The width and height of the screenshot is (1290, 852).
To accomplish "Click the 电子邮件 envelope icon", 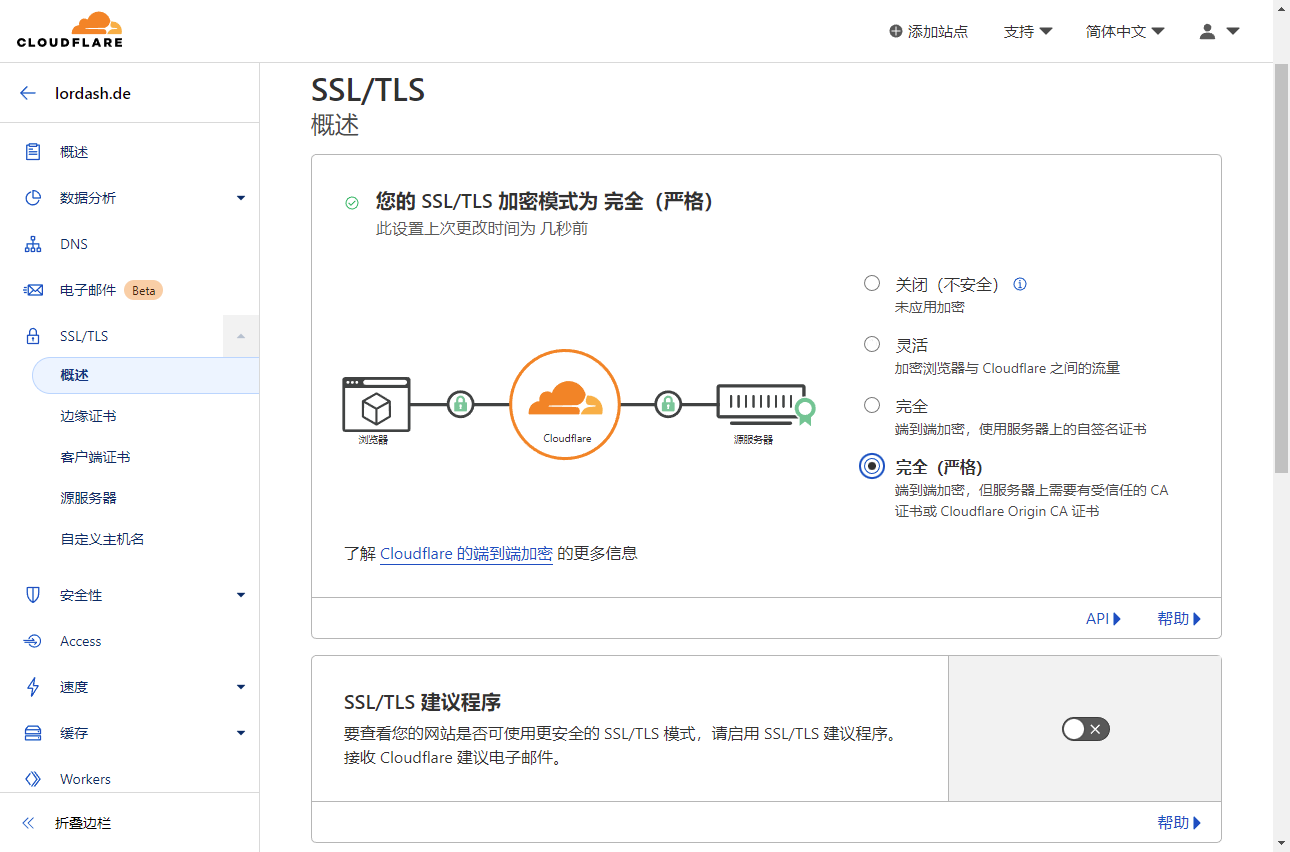I will pos(33,290).
